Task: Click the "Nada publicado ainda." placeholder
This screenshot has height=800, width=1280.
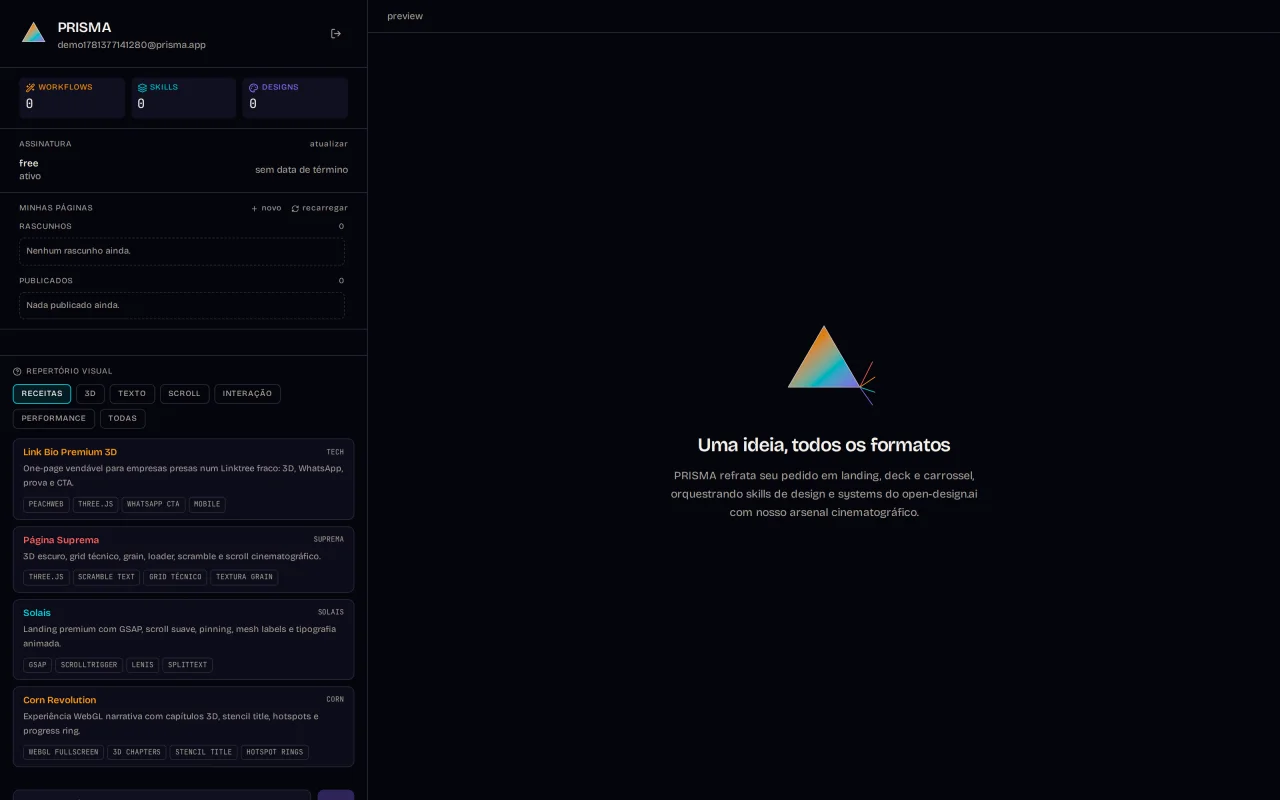Action: point(182,306)
